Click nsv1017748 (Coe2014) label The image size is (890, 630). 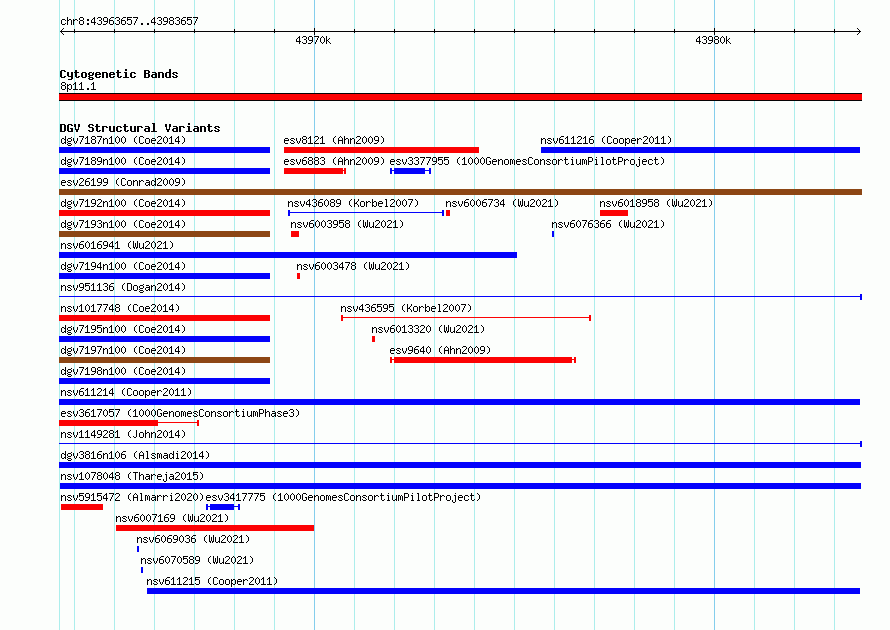tap(120, 308)
